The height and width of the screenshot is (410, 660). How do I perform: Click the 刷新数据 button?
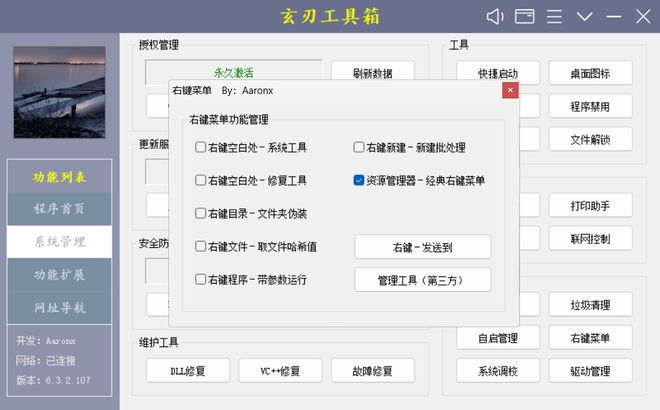[373, 73]
